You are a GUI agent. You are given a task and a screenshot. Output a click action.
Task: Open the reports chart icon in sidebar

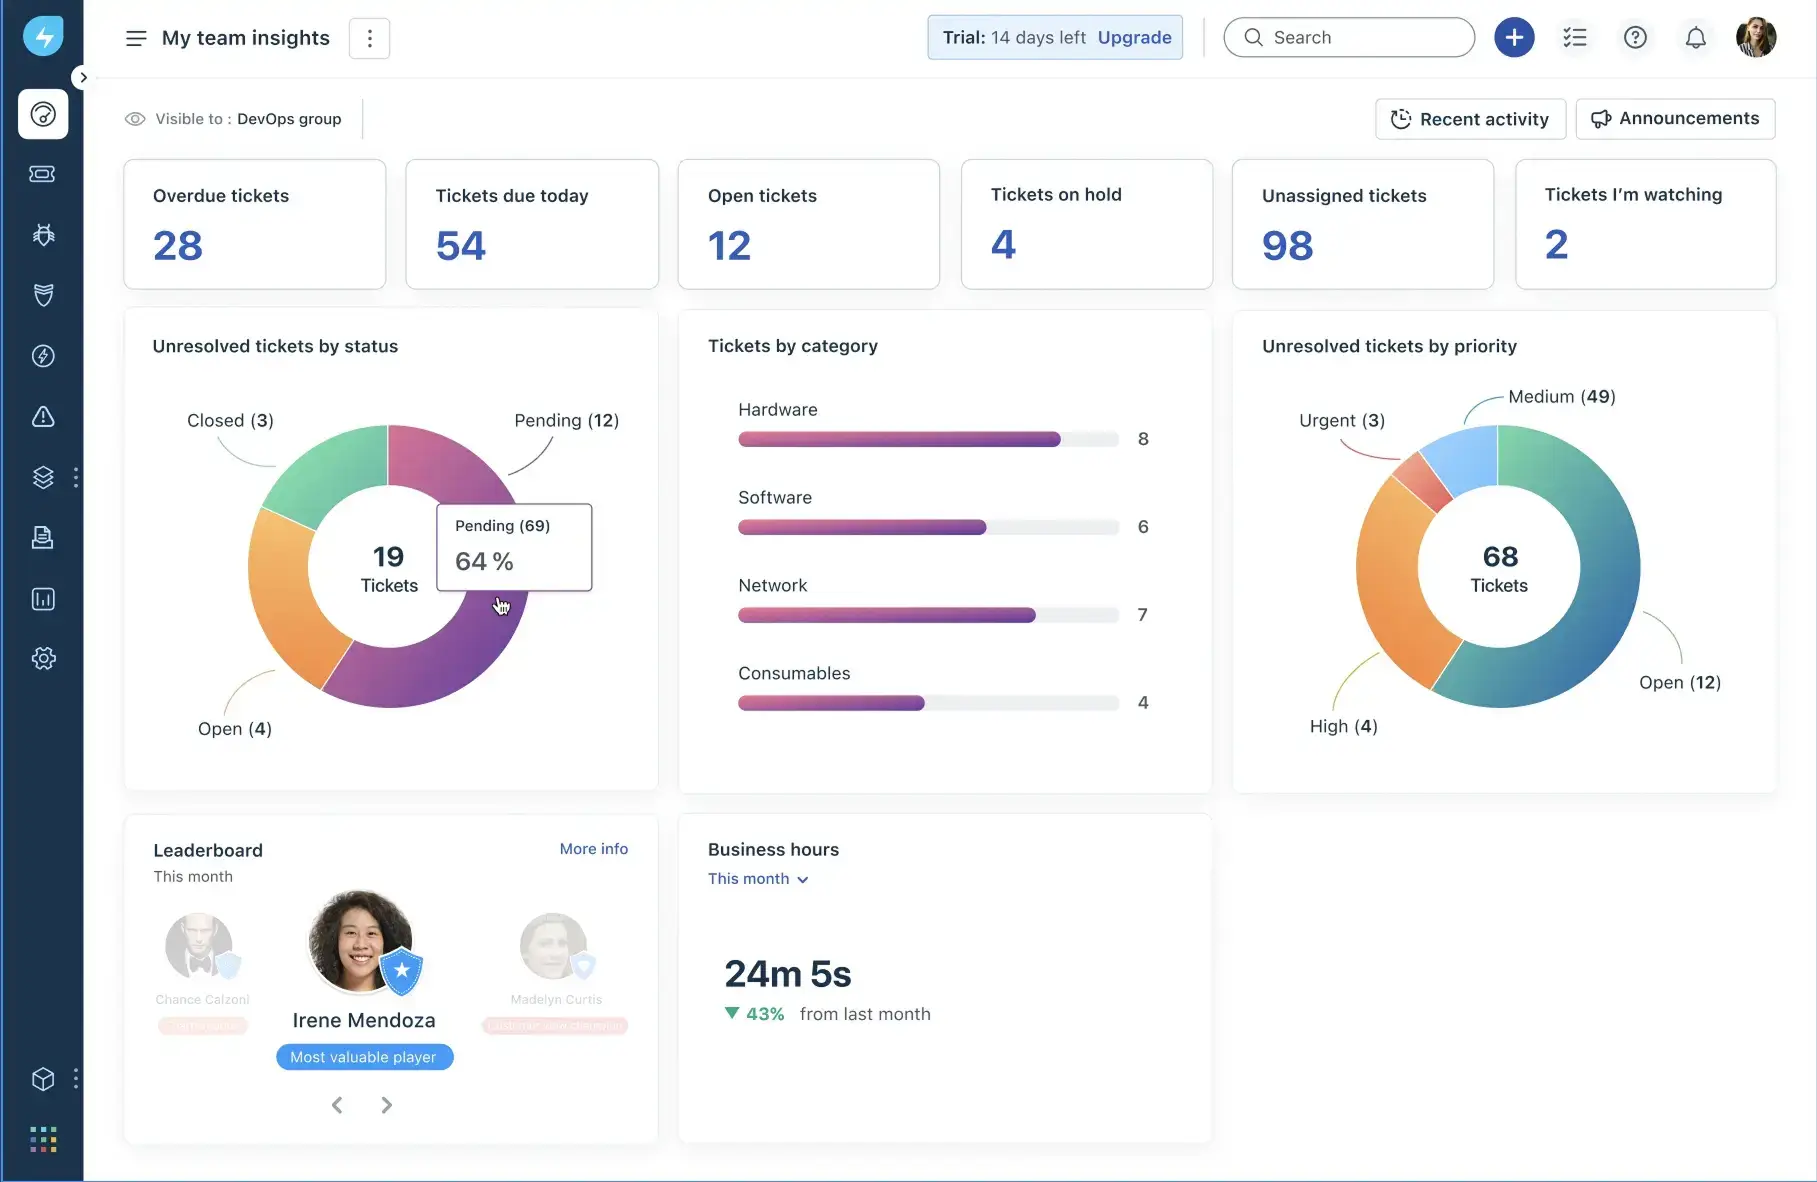(42, 599)
